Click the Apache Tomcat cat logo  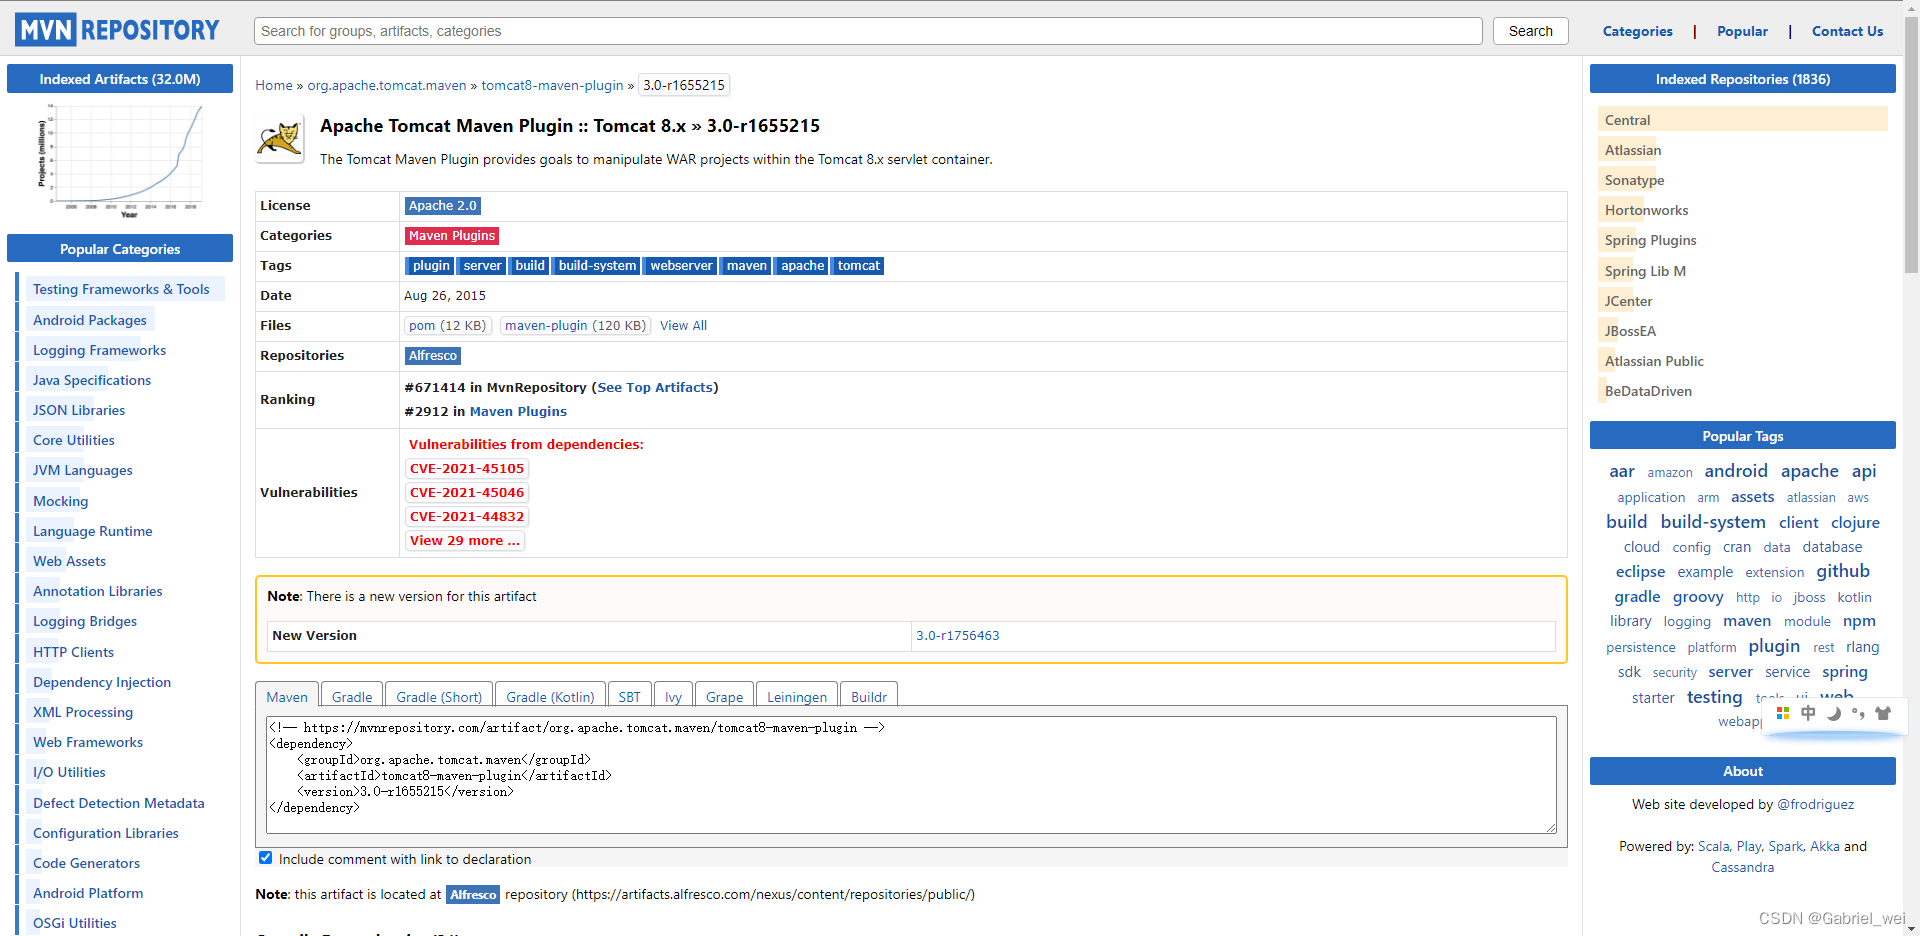point(280,141)
